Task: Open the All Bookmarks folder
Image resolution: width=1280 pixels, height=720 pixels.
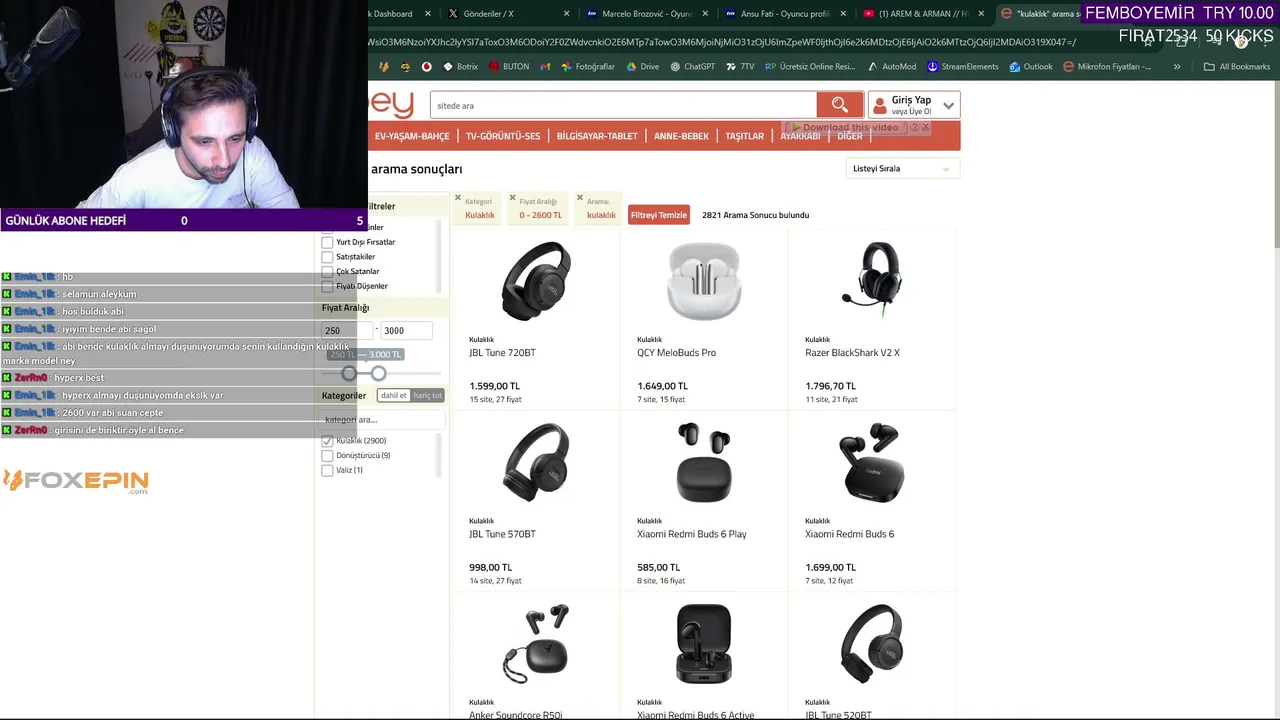Action: click(1237, 67)
